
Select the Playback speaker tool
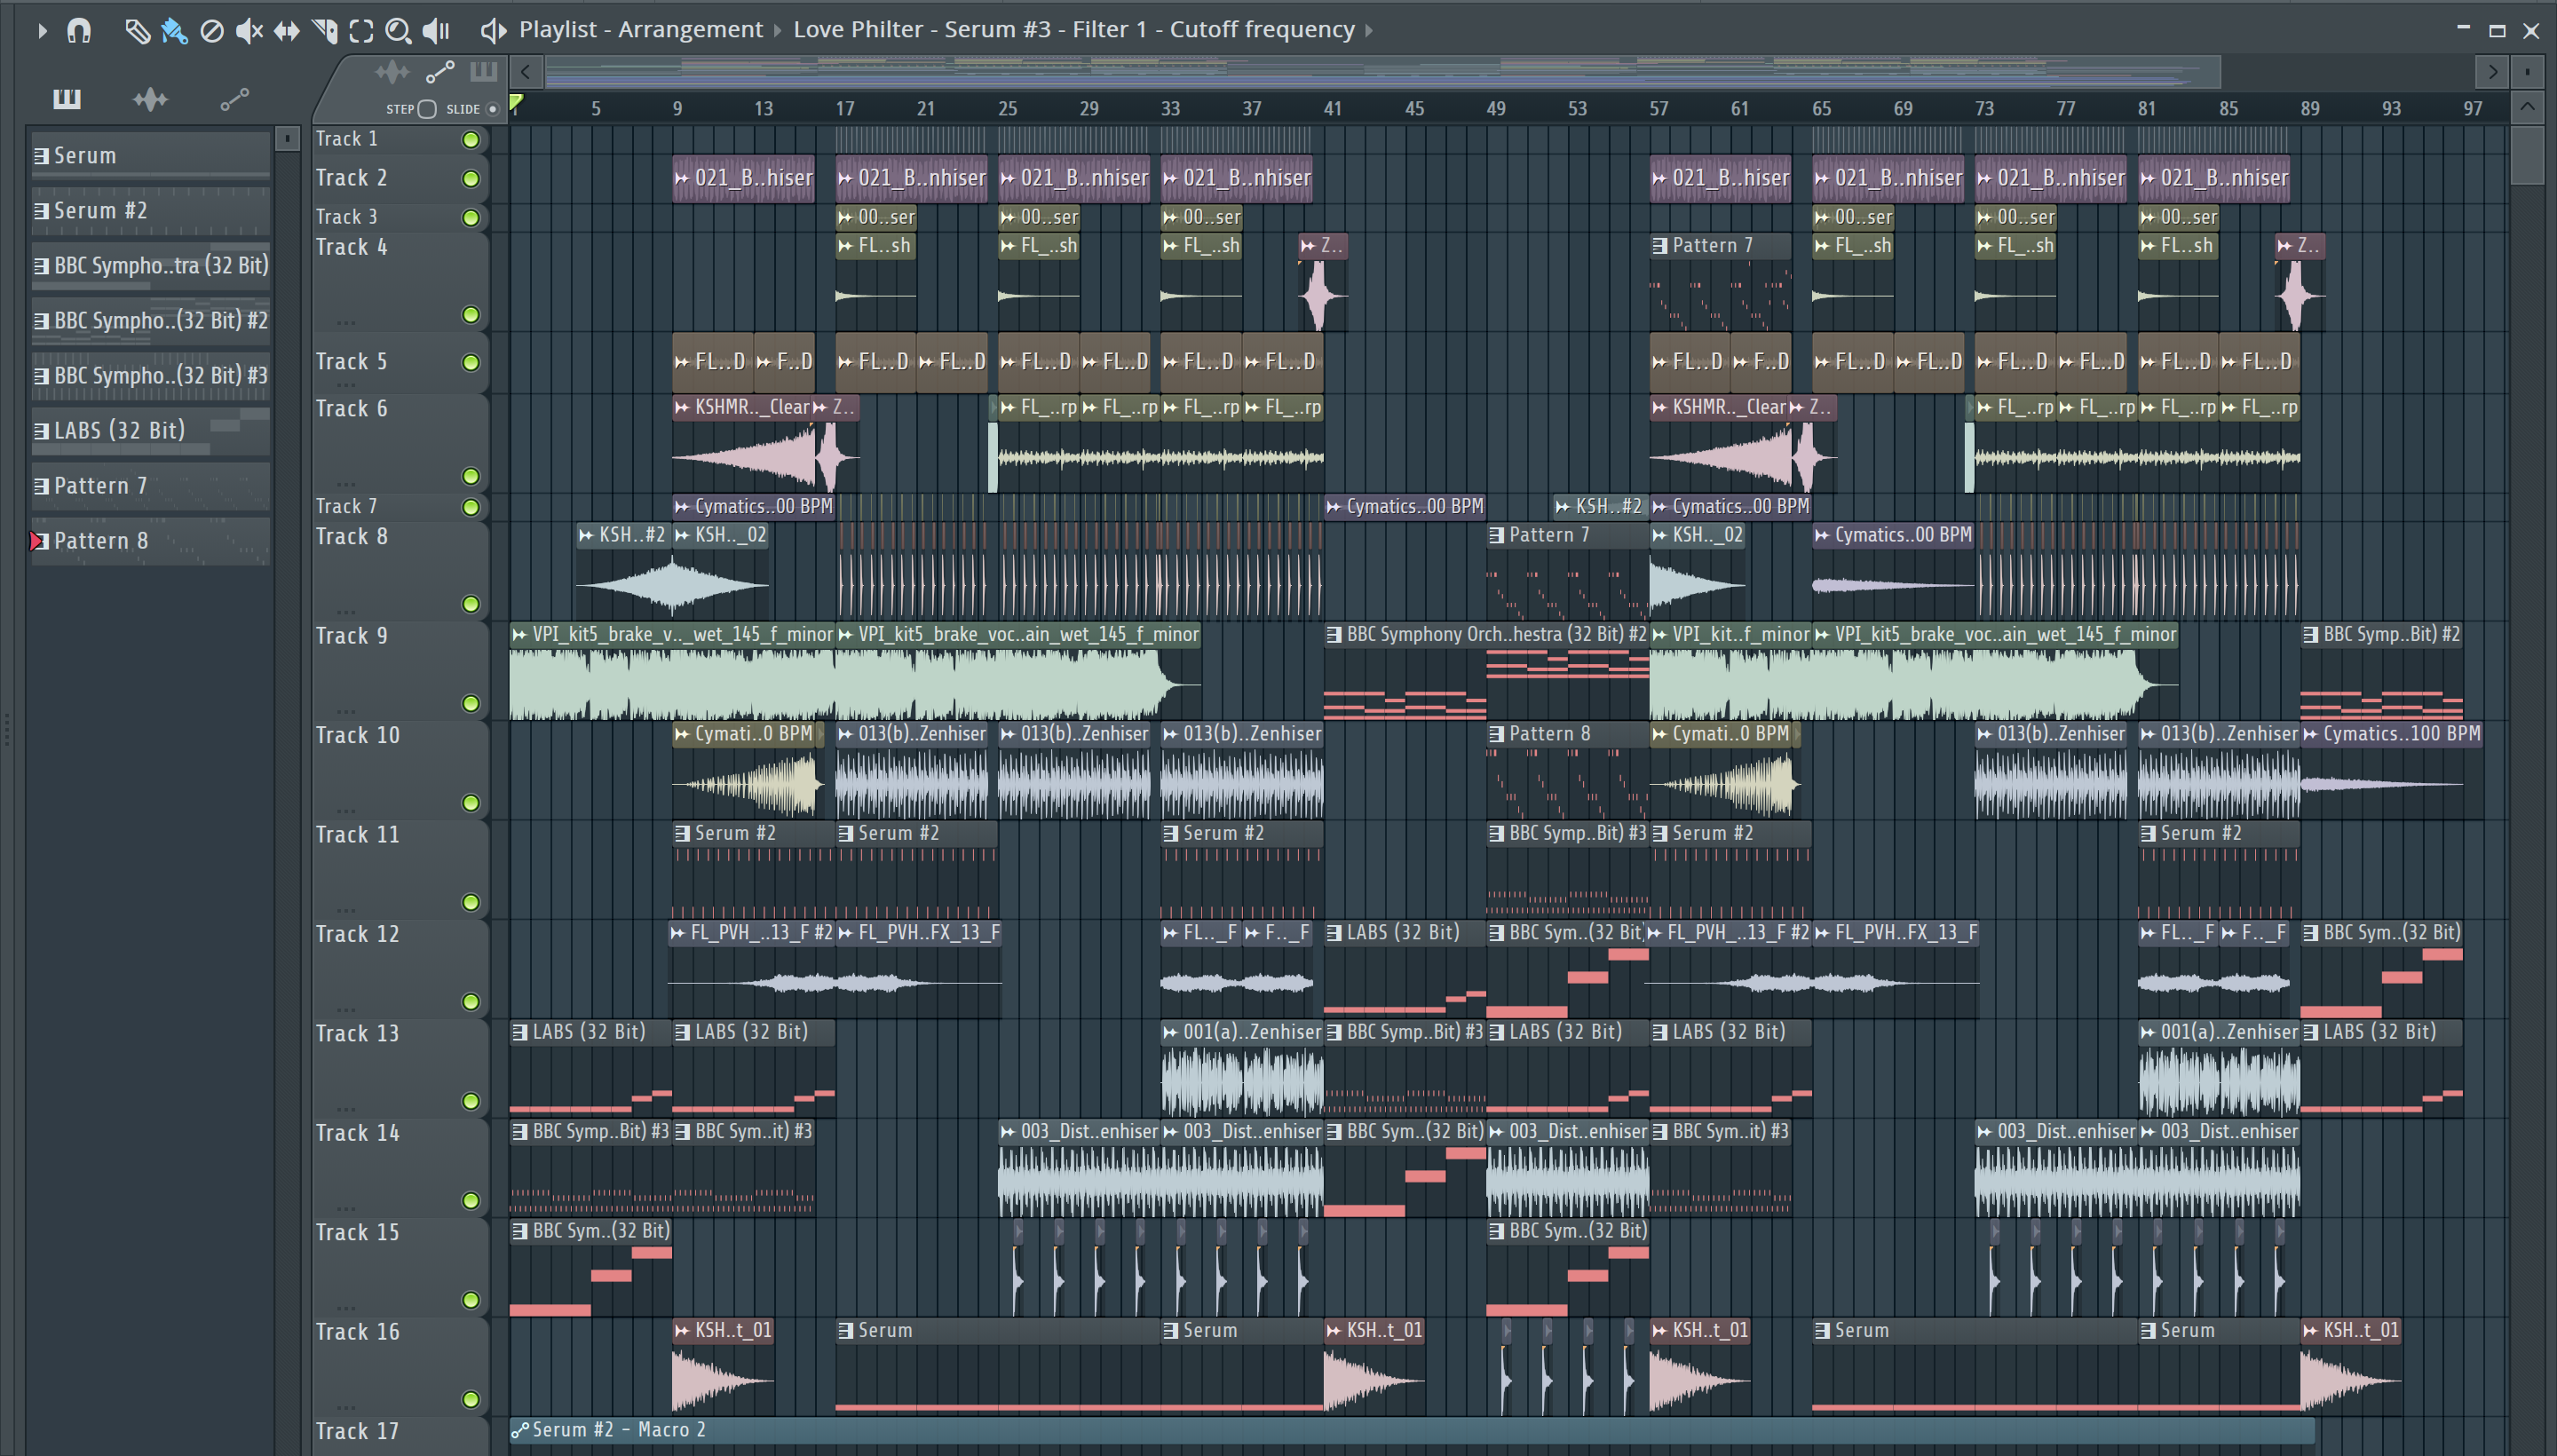[x=436, y=31]
